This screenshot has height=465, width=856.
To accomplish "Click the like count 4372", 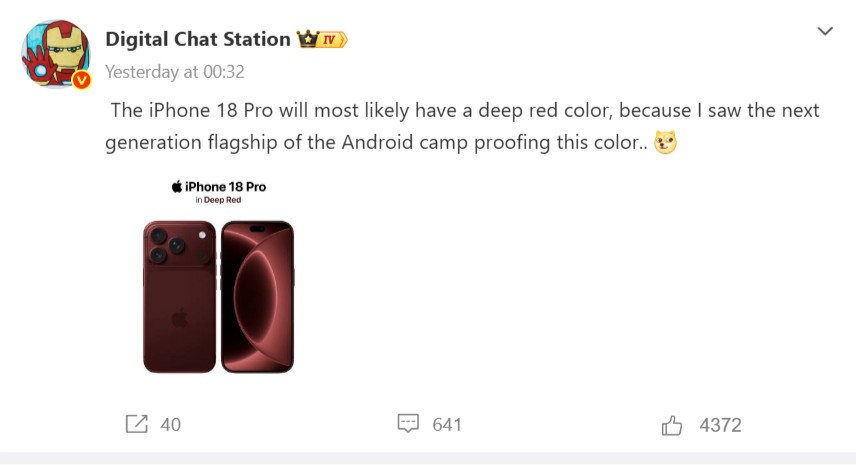I will coord(720,425).
